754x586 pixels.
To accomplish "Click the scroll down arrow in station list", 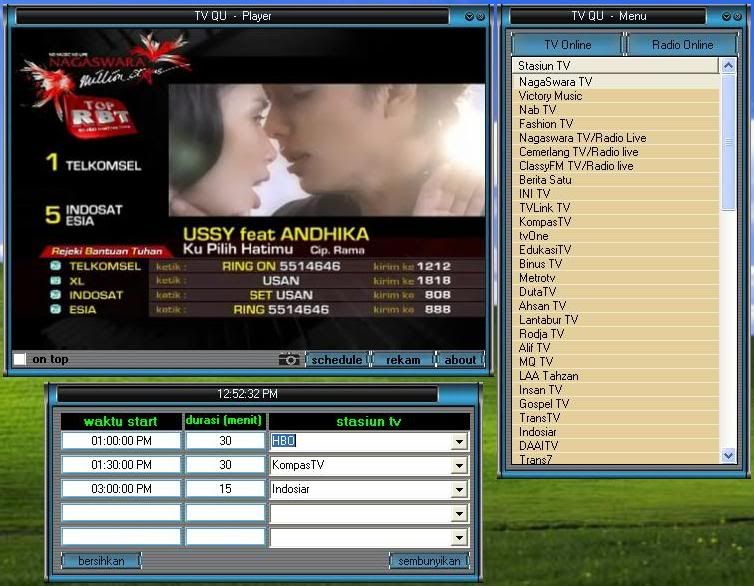I will point(728,455).
